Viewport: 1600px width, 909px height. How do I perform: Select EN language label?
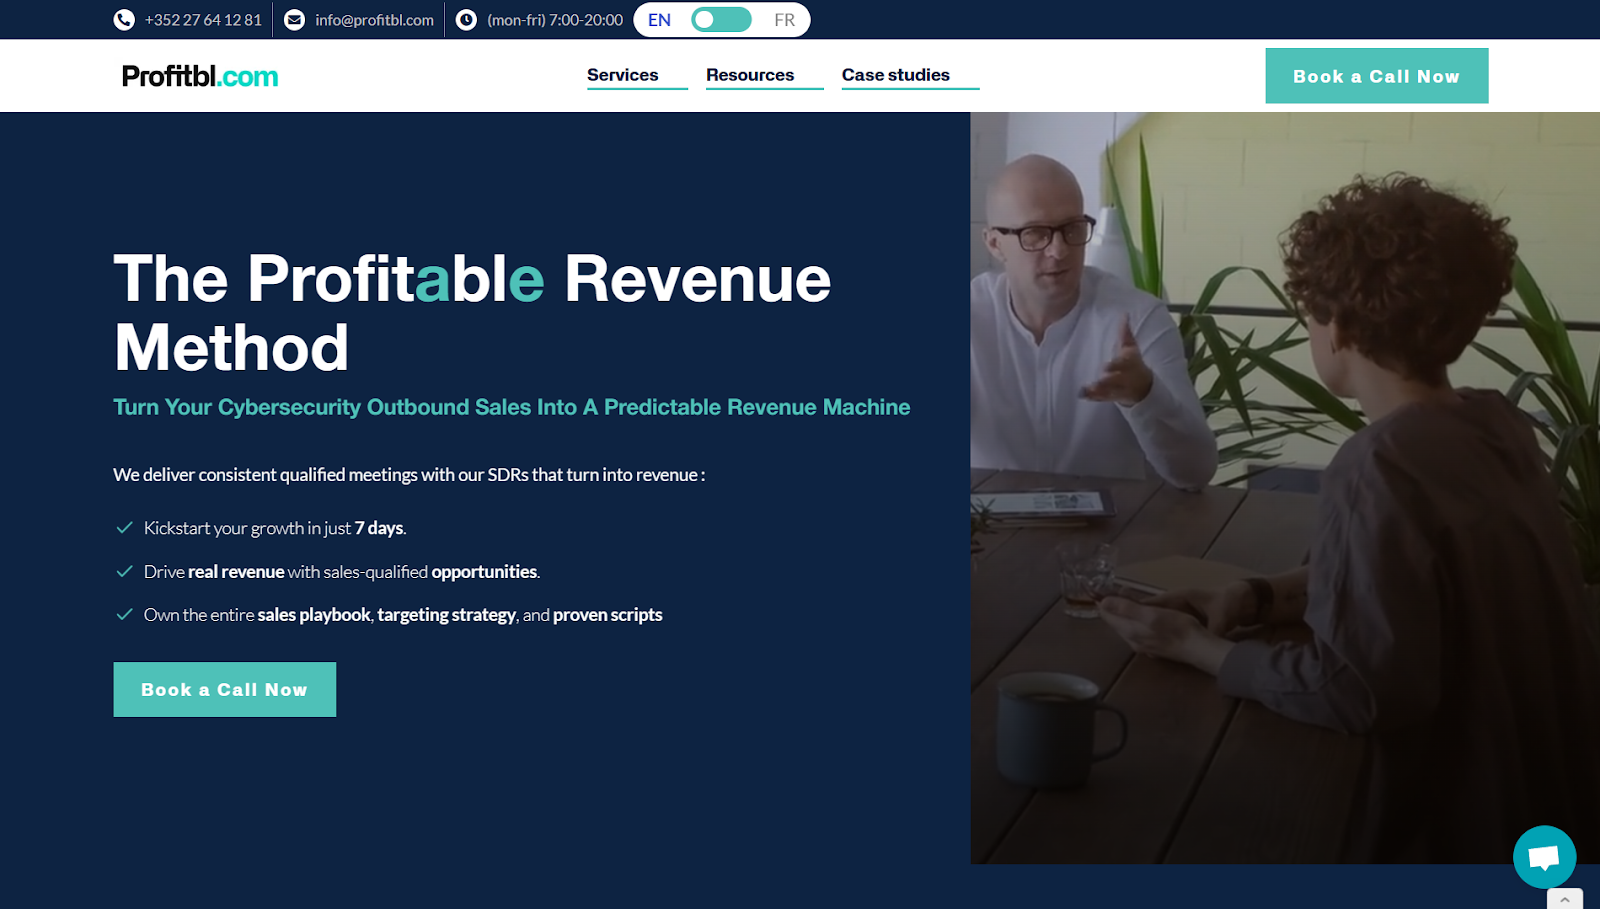click(659, 20)
